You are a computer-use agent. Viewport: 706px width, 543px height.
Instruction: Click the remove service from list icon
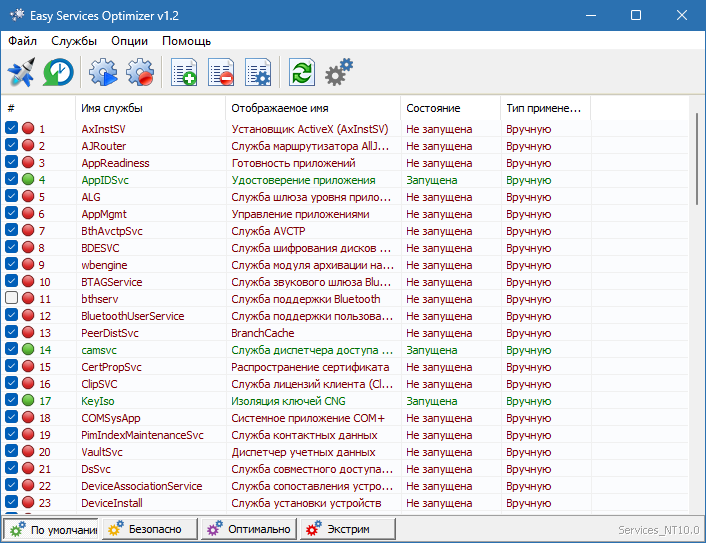221,72
